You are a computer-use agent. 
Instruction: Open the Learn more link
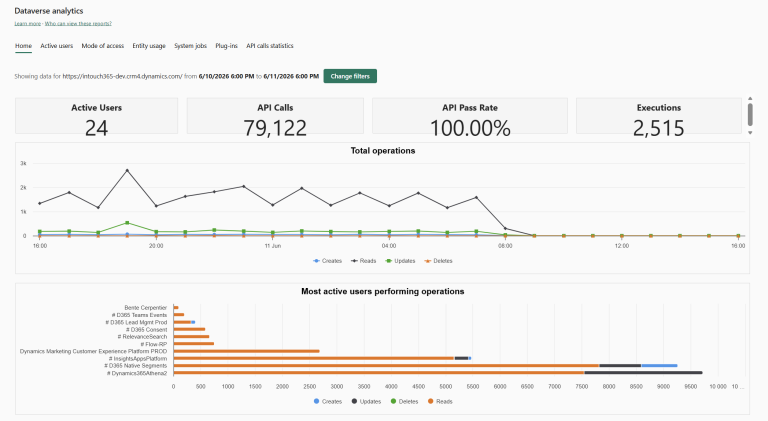[x=27, y=23]
